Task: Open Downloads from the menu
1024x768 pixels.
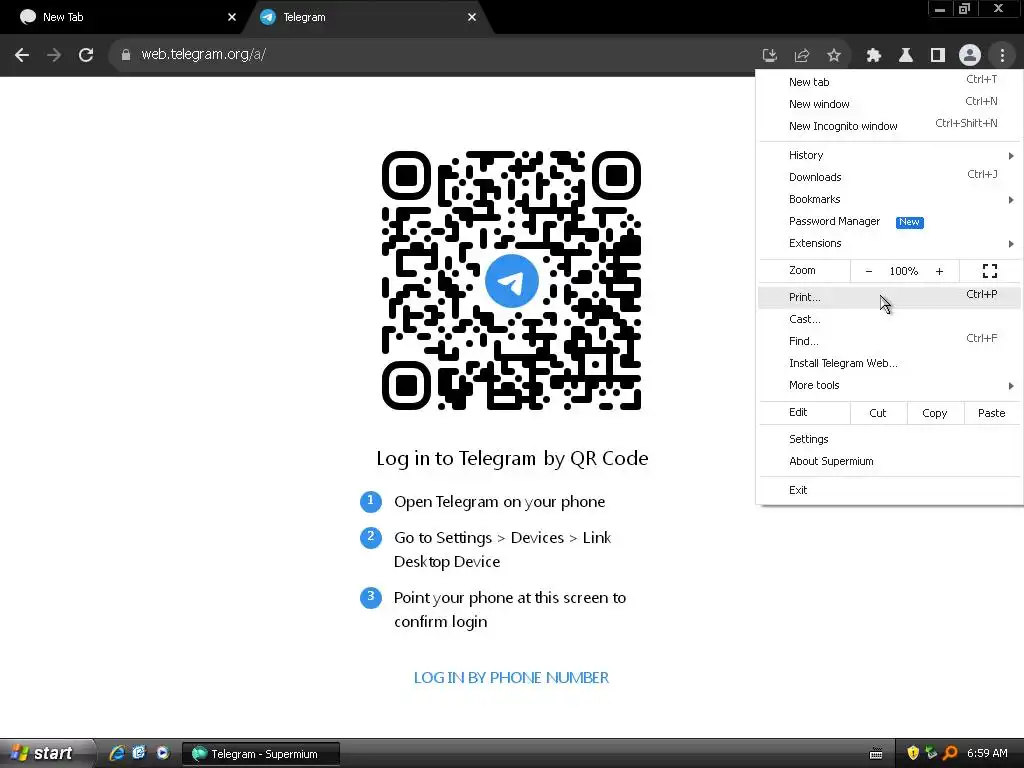Action: 889,177
